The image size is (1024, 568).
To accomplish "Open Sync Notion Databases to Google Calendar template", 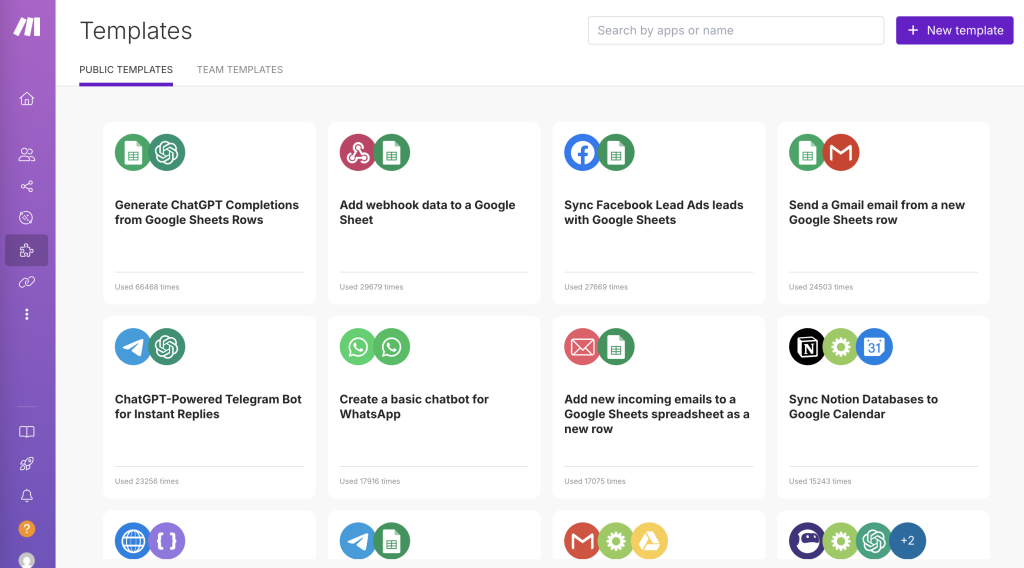I will (863, 406).
